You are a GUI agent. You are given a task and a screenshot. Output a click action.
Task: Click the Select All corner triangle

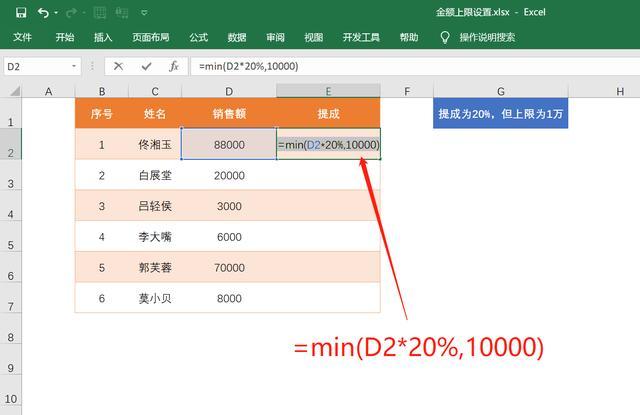(x=12, y=91)
